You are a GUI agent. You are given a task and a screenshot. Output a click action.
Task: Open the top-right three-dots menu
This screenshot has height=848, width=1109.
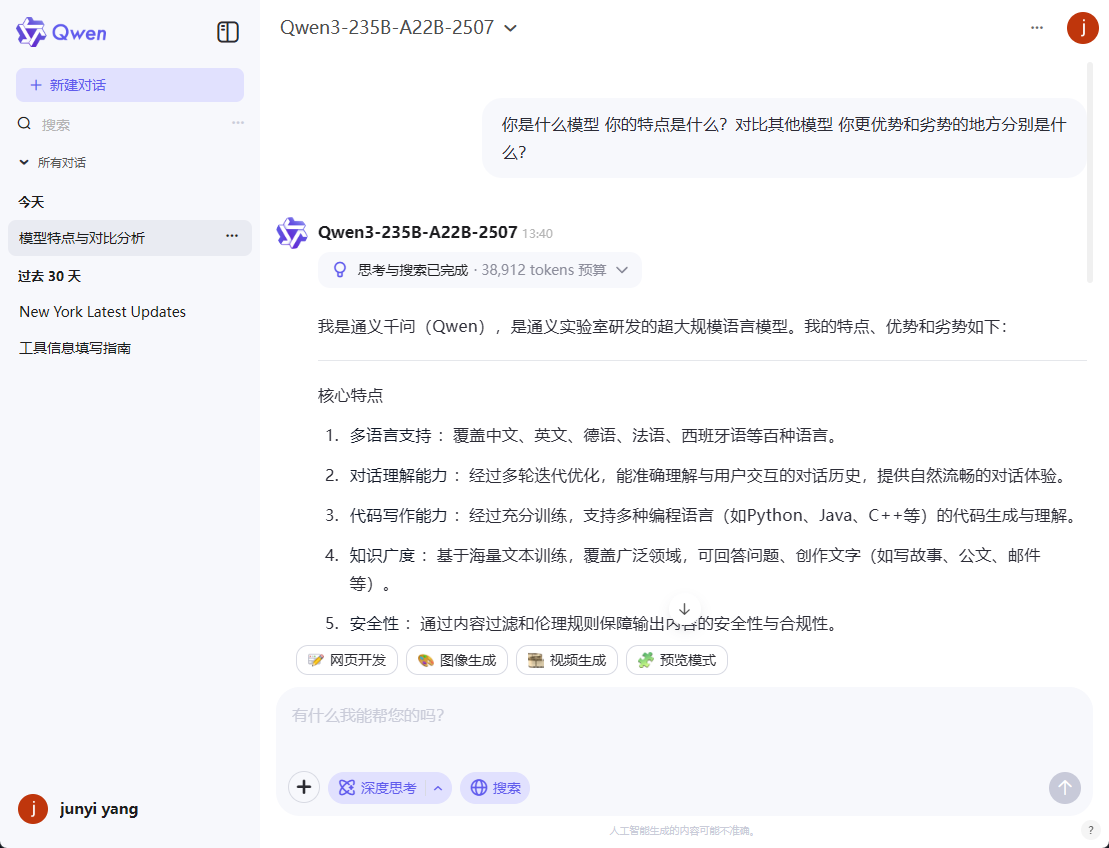(x=1037, y=28)
